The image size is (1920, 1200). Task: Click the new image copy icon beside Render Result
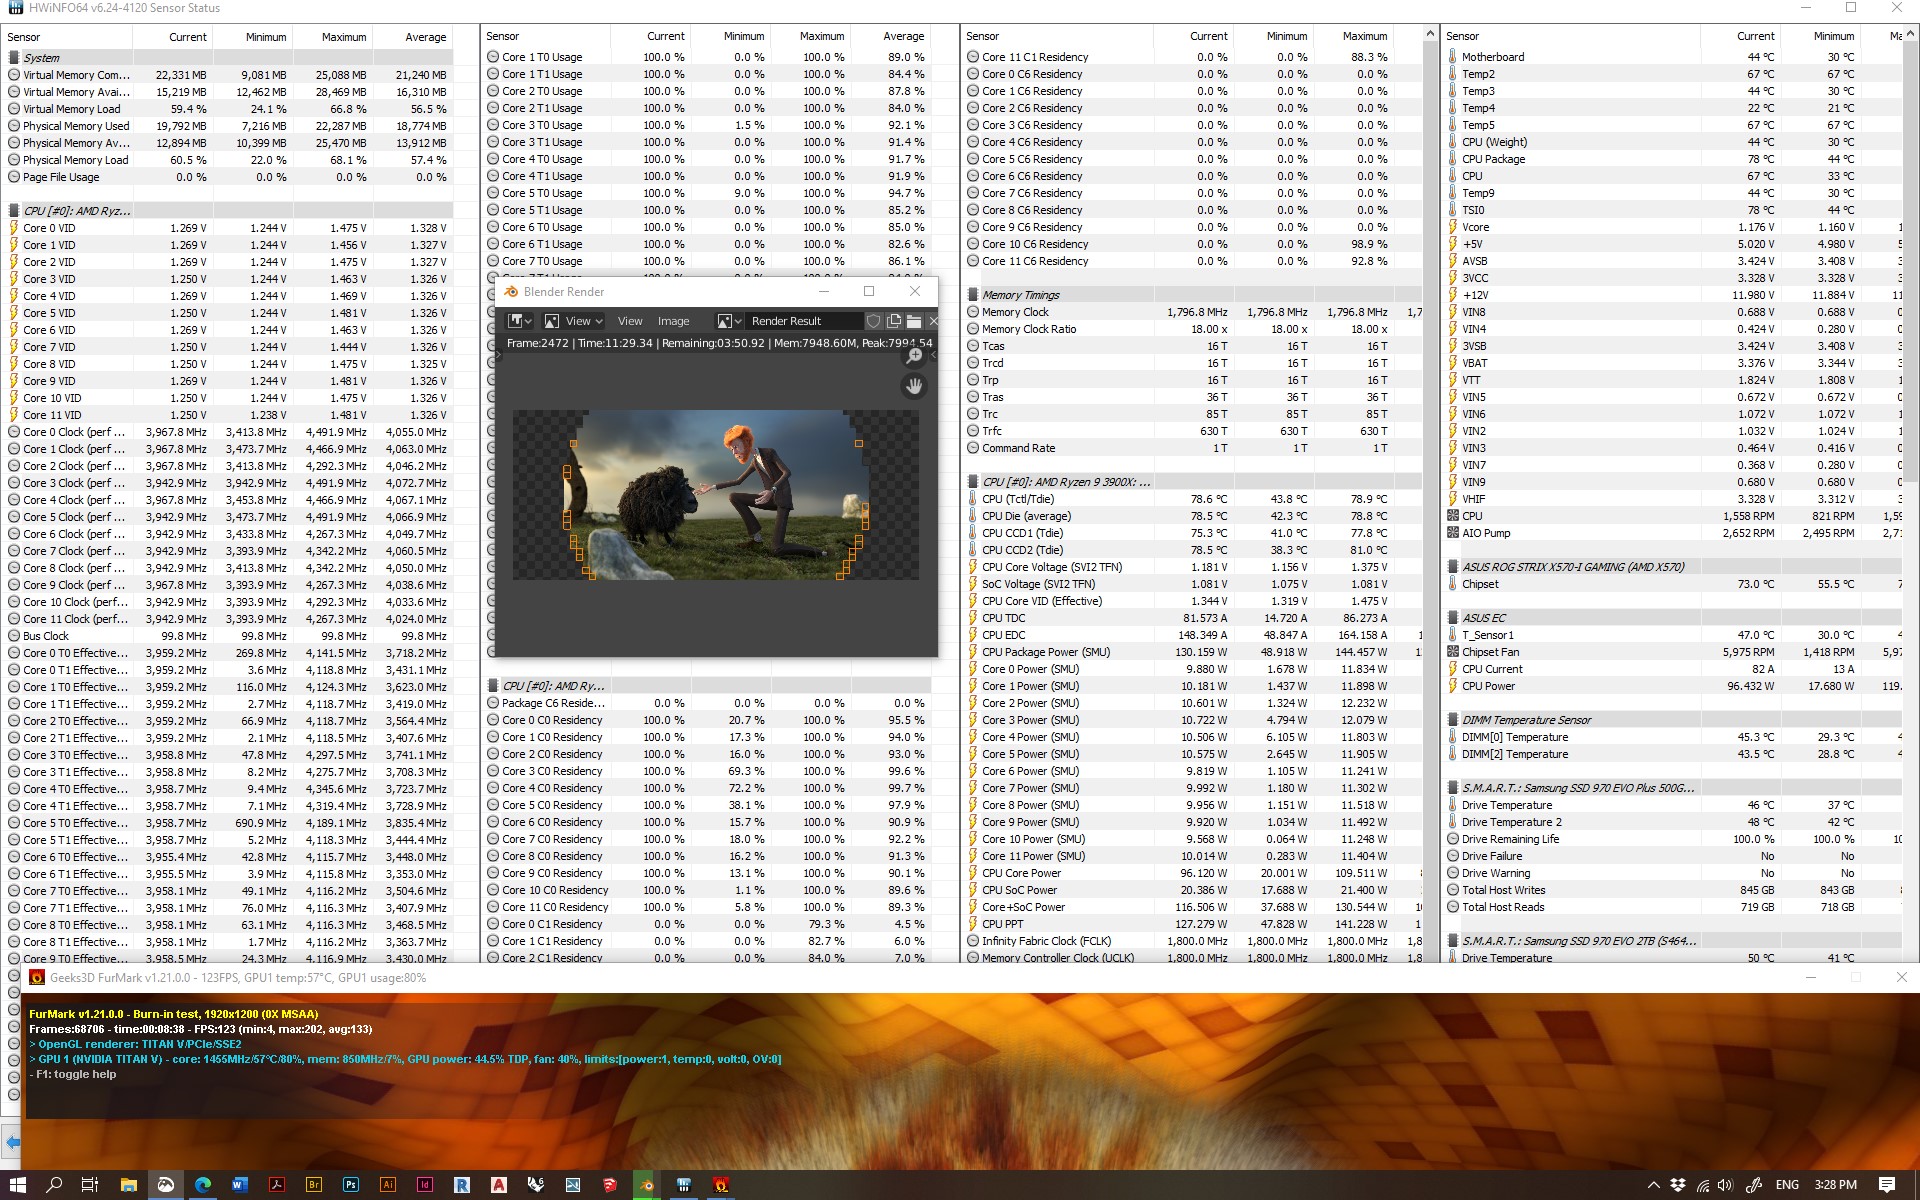click(x=894, y=321)
